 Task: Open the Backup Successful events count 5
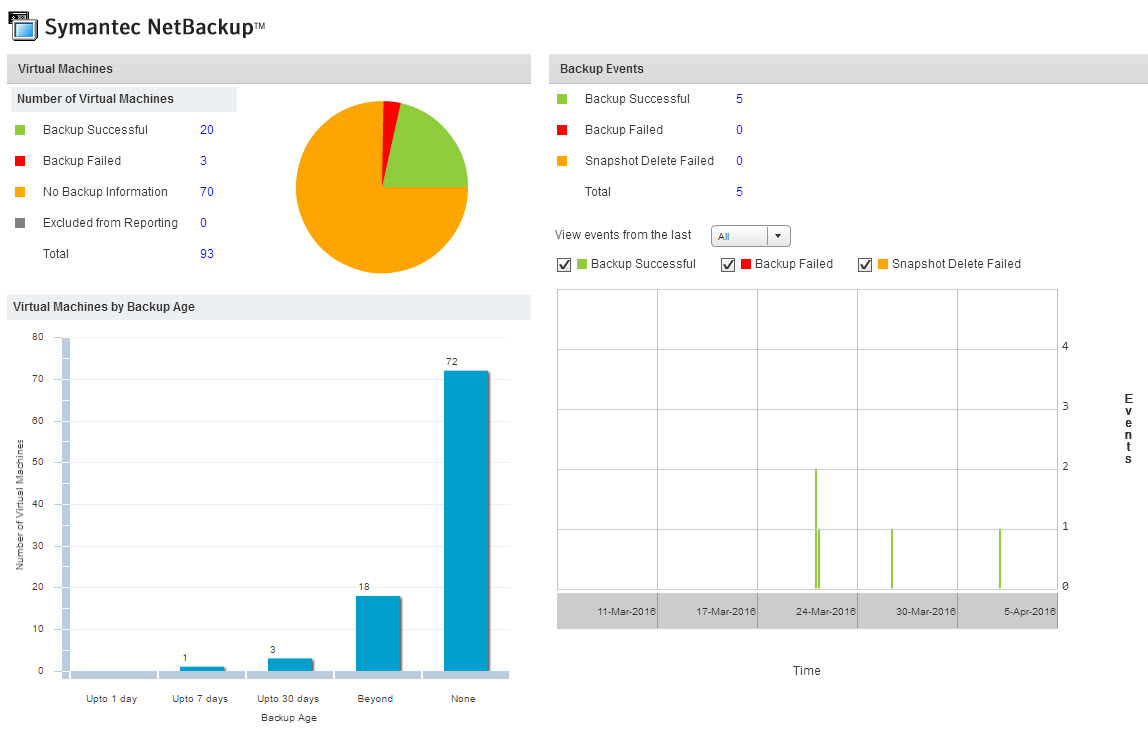(739, 99)
